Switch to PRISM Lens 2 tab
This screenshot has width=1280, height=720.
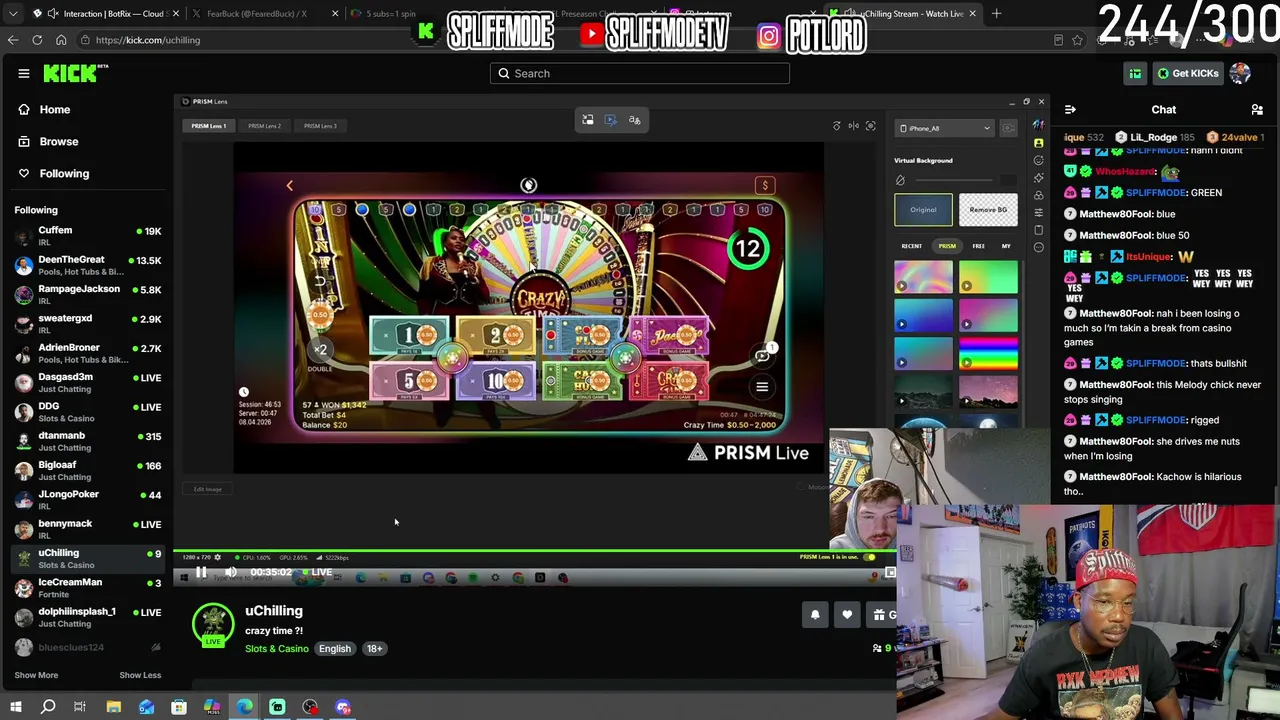tap(264, 126)
